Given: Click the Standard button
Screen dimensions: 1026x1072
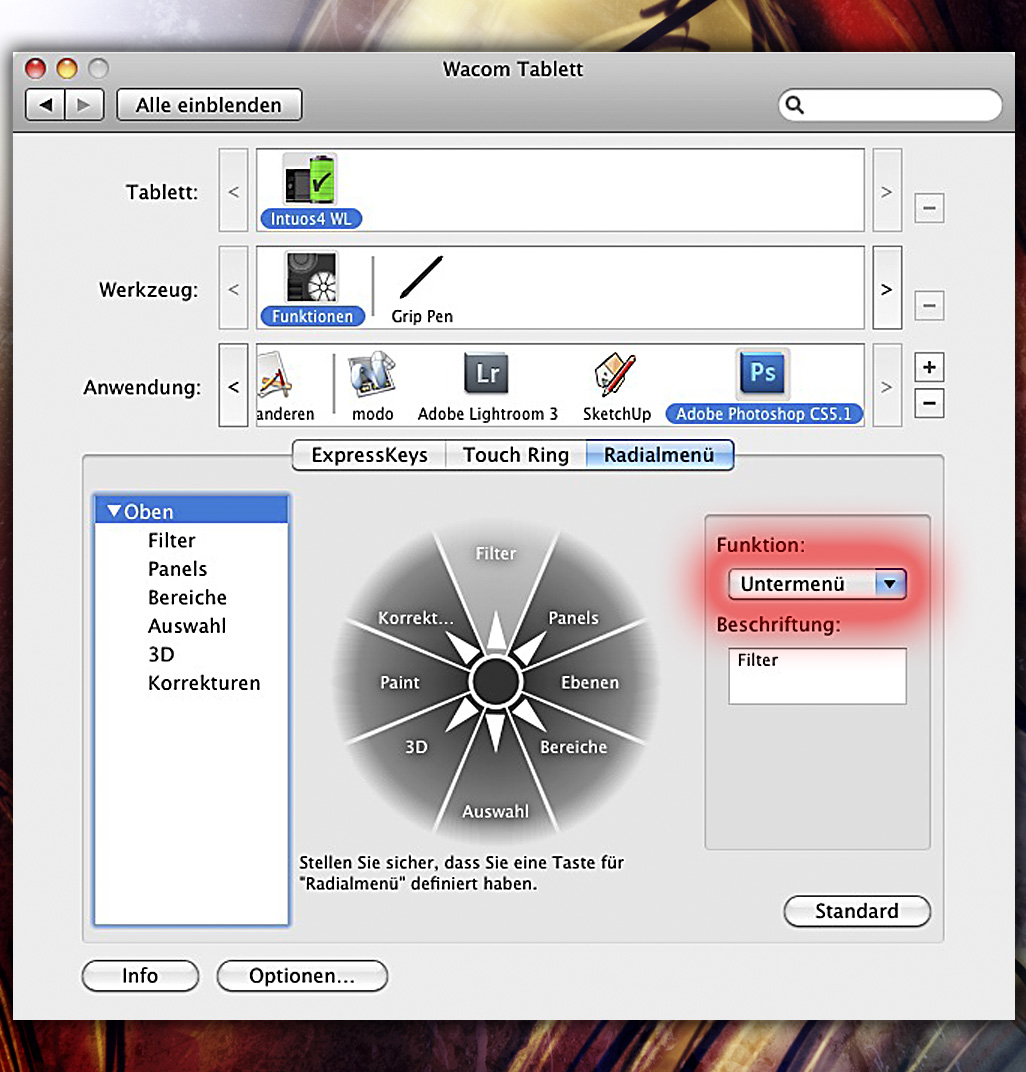Looking at the screenshot, I should pyautogui.click(x=856, y=911).
